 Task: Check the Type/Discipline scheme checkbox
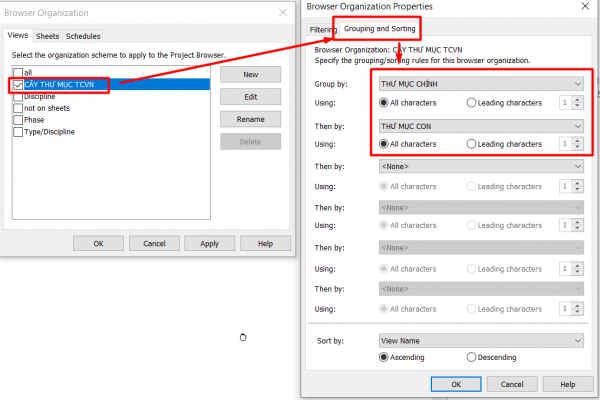(17, 132)
